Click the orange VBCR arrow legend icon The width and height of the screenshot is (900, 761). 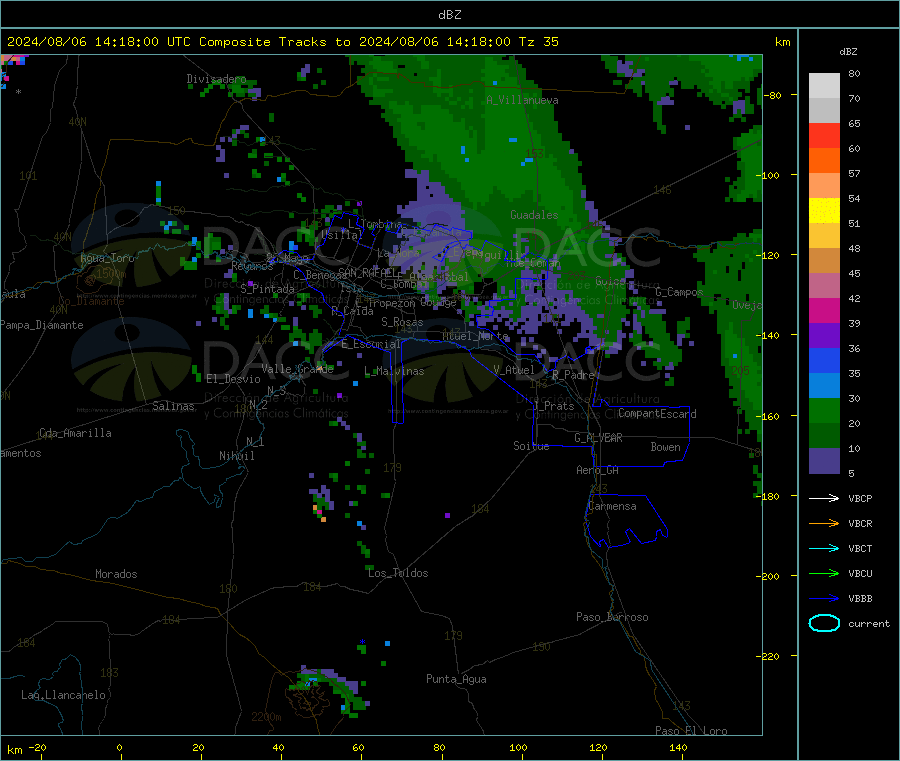click(x=824, y=523)
